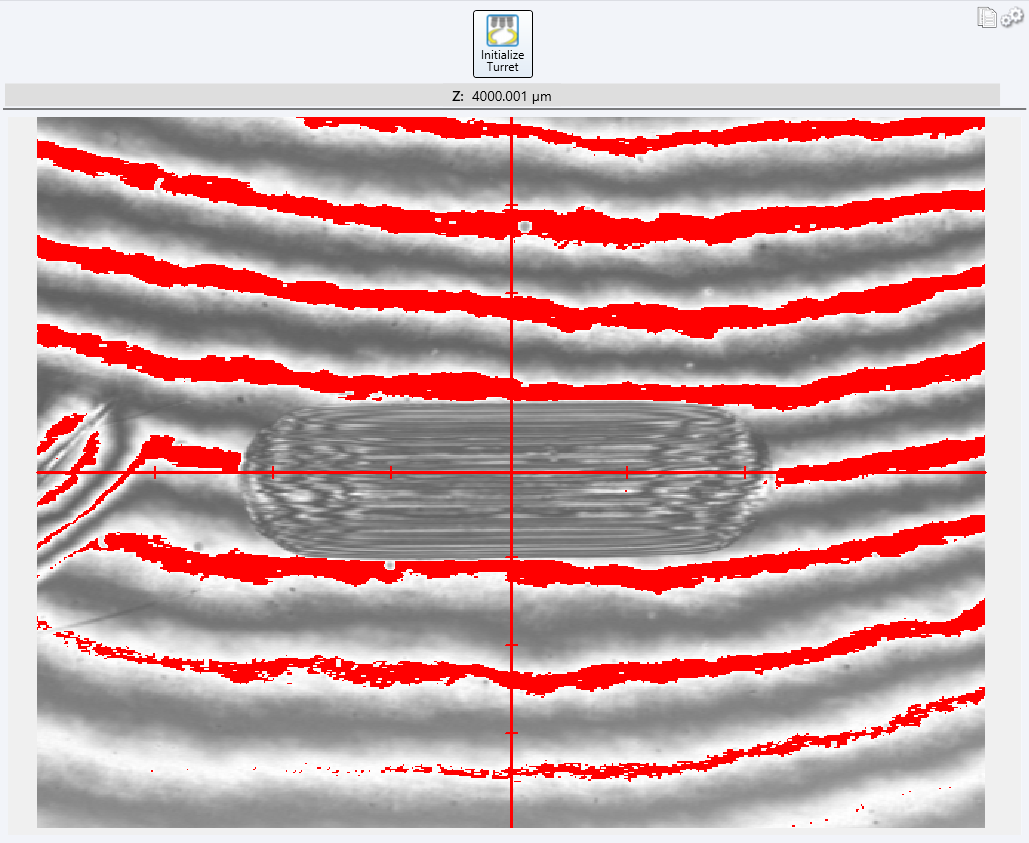
Task: Open the document pages icon
Action: (x=986, y=17)
